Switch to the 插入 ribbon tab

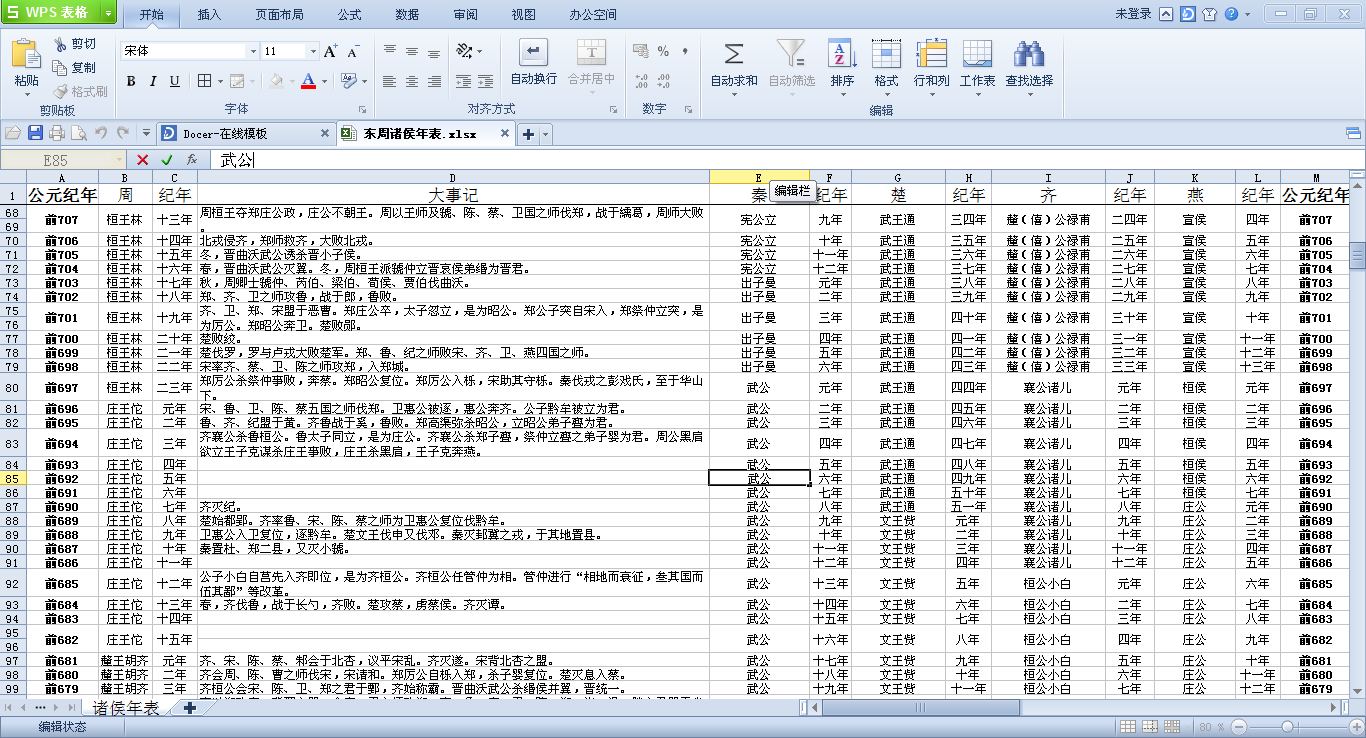click(x=209, y=15)
